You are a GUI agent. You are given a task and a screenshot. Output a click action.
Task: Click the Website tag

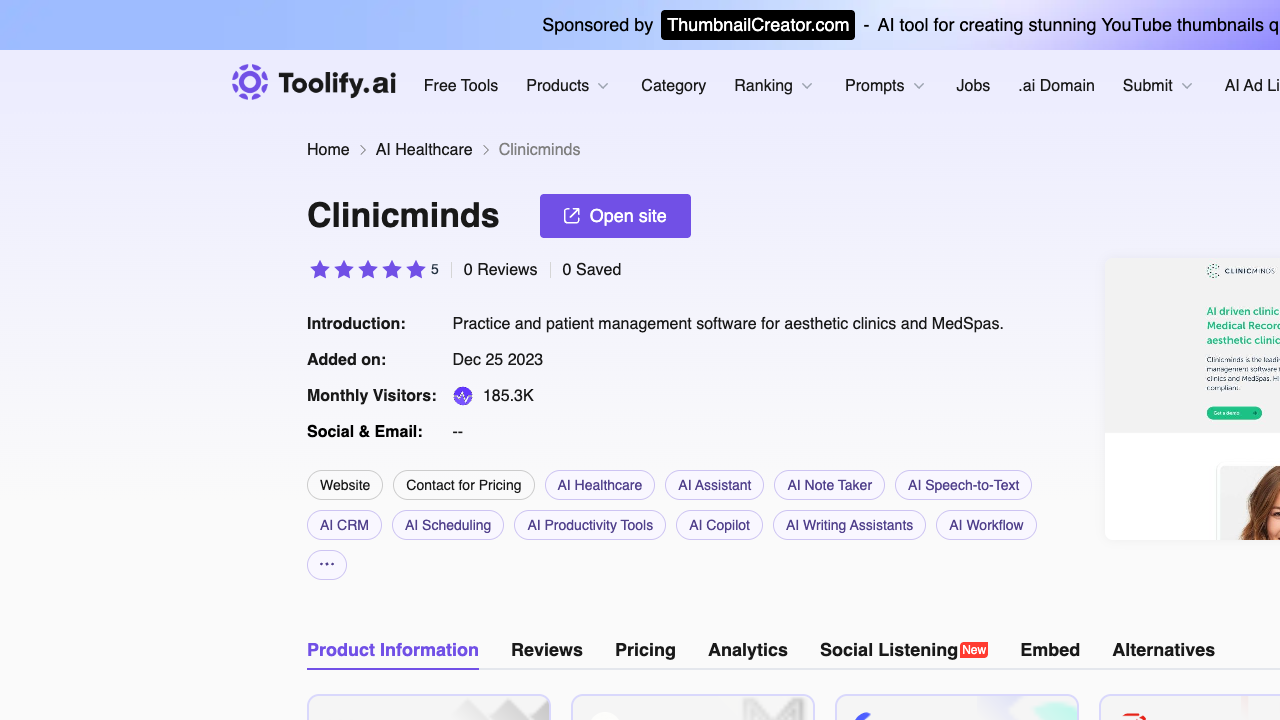pos(345,485)
